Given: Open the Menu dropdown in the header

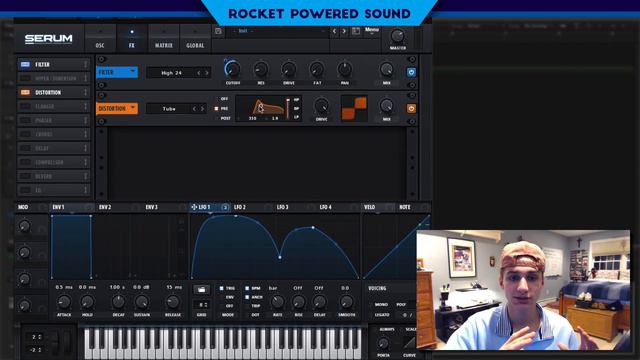Looking at the screenshot, I should 372,31.
